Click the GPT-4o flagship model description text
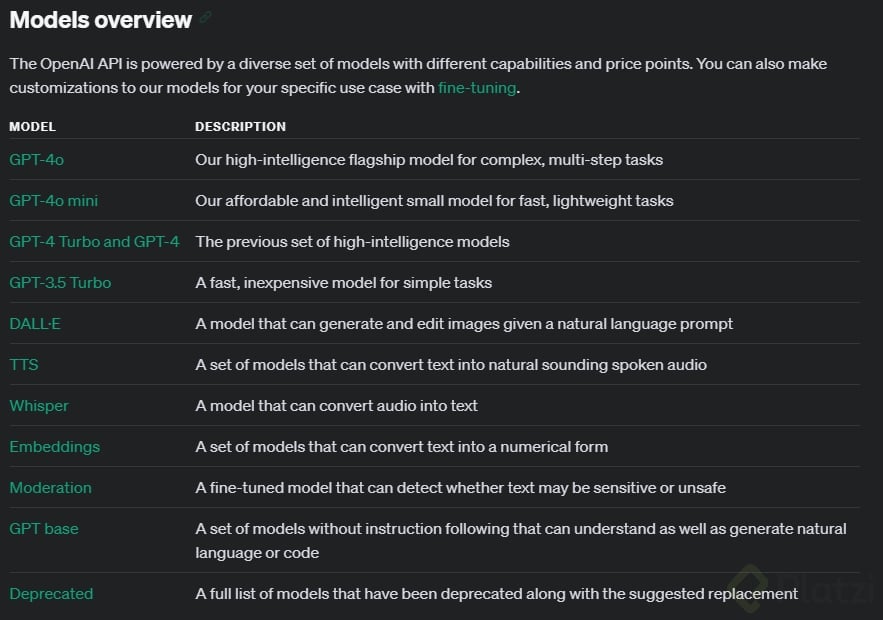 pyautogui.click(x=429, y=160)
